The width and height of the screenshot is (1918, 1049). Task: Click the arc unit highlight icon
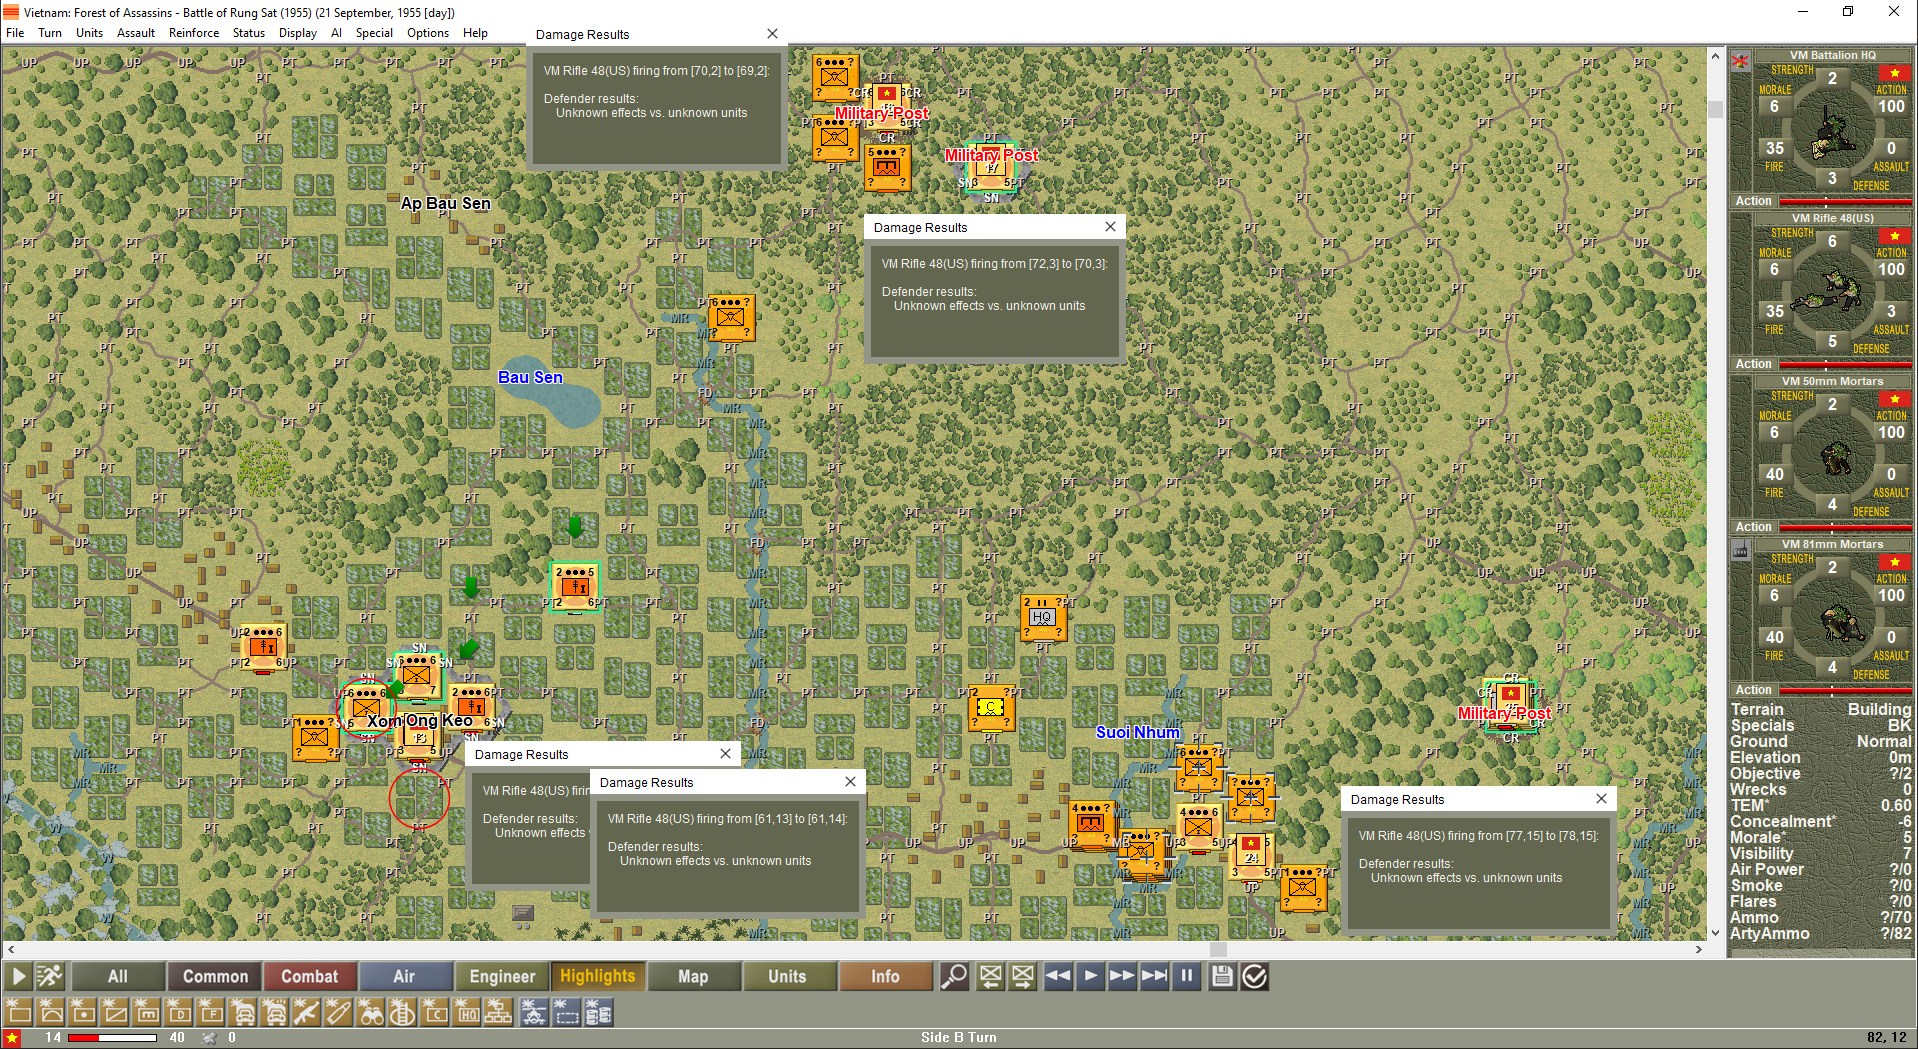(51, 1012)
